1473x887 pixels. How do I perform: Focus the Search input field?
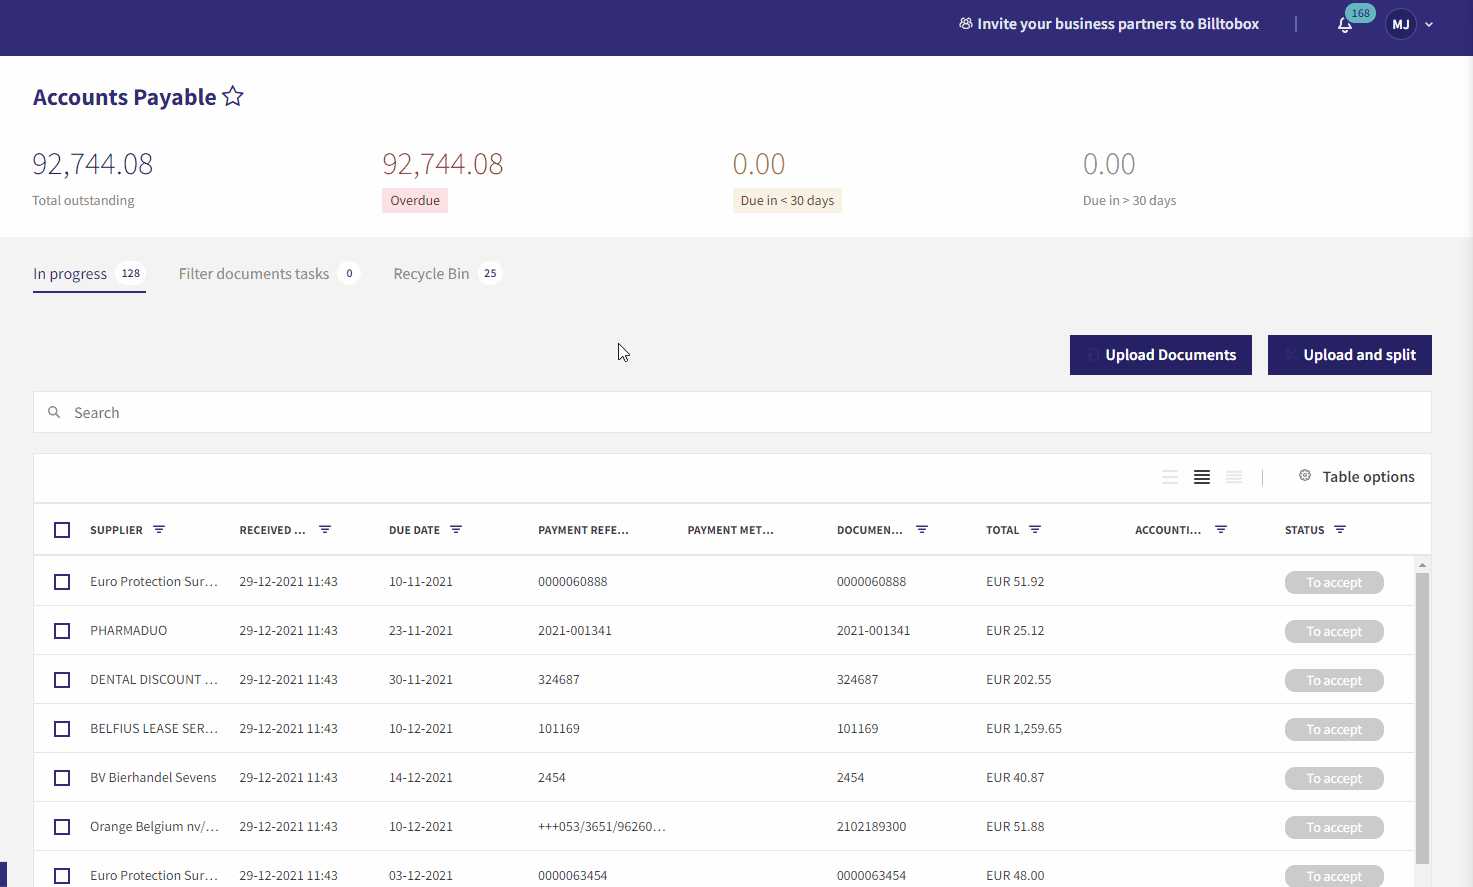tap(732, 412)
